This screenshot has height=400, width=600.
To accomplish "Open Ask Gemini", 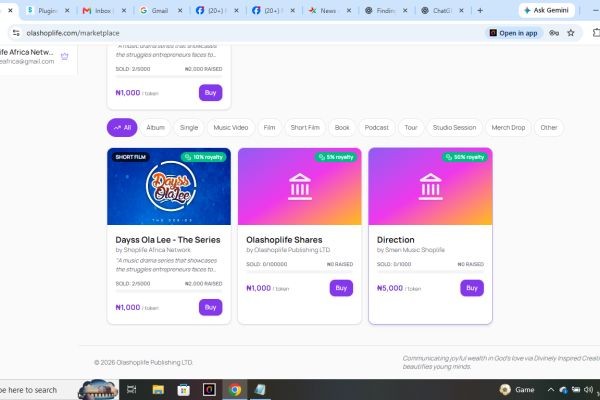I will click(x=546, y=10).
